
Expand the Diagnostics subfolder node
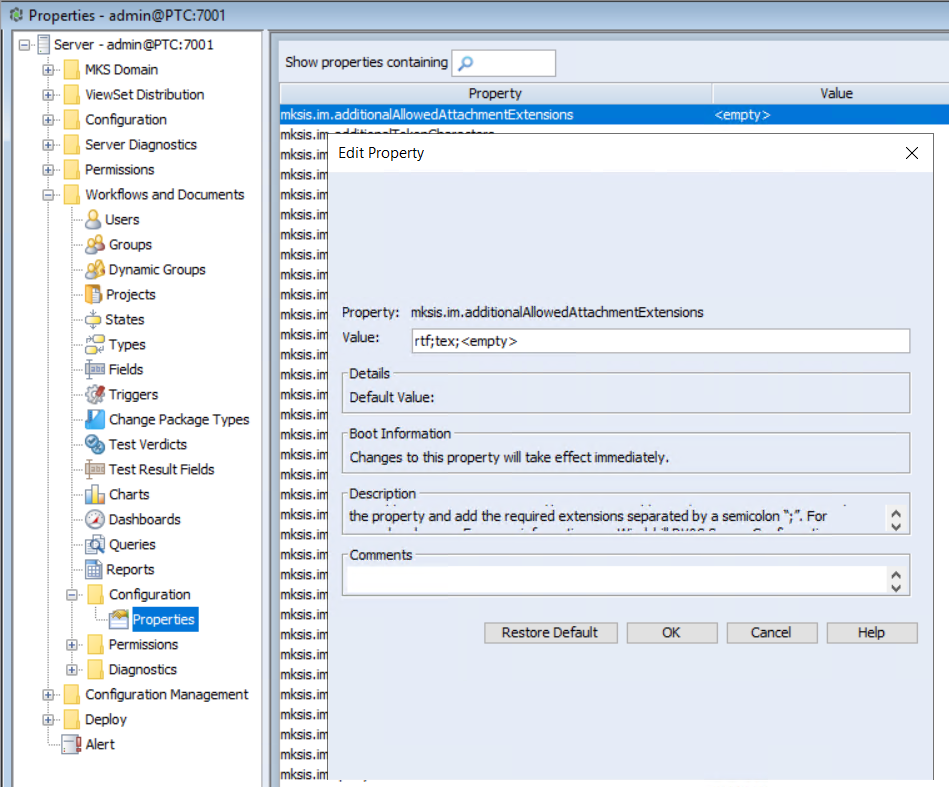point(72,670)
